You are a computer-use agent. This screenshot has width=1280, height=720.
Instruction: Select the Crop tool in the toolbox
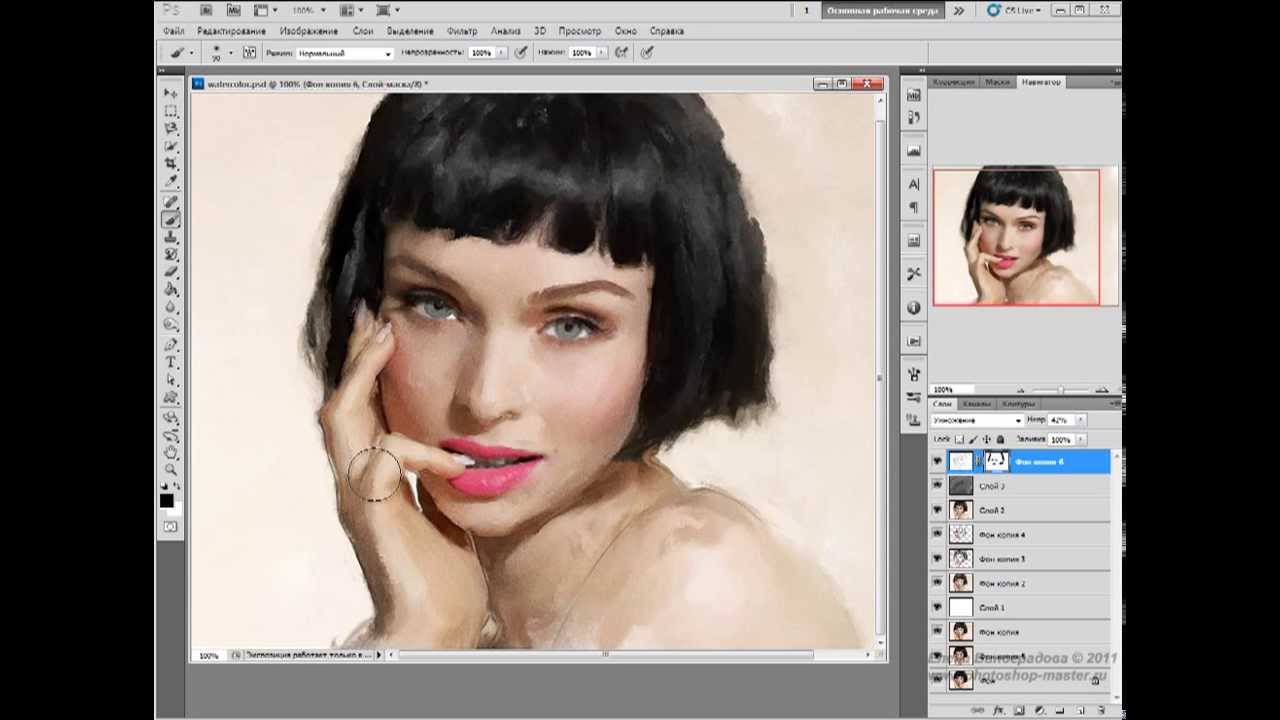(x=171, y=163)
